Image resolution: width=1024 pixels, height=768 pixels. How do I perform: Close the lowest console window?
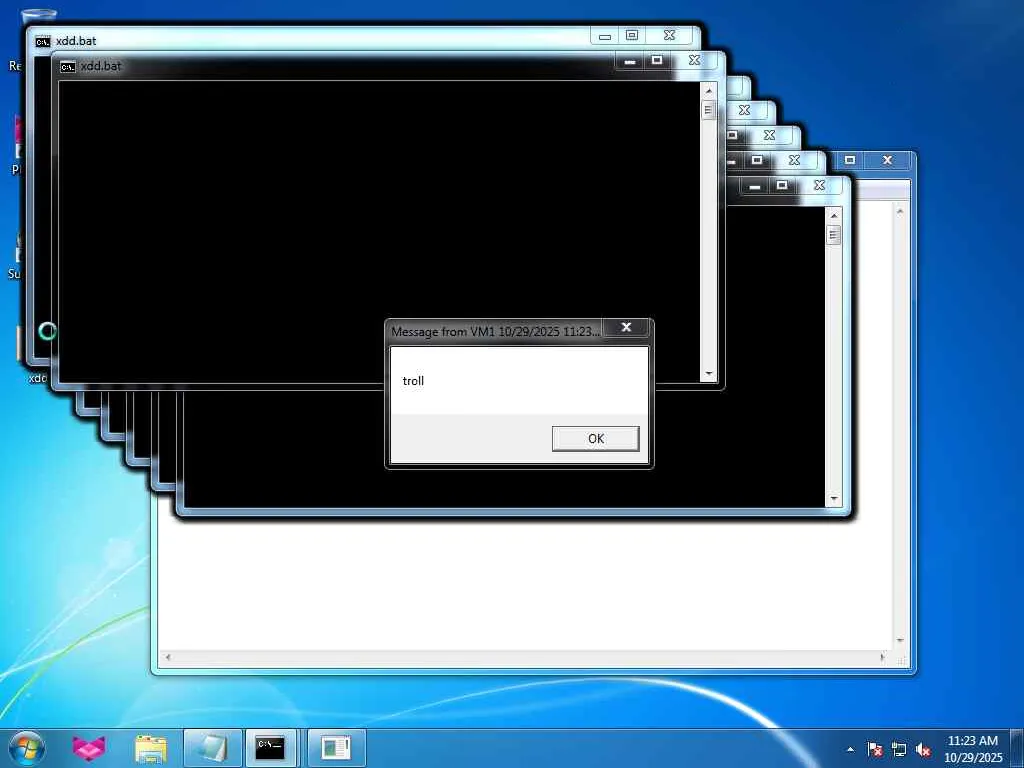coord(819,186)
